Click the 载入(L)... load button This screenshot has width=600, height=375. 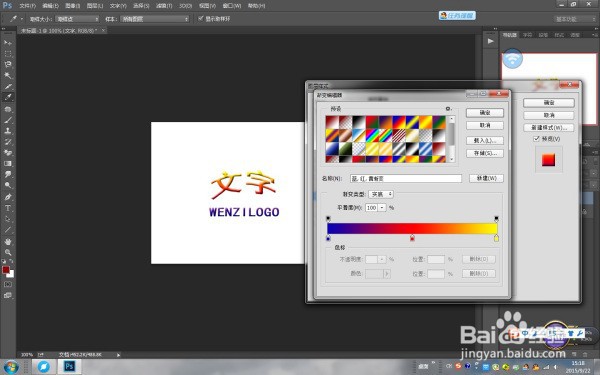pos(485,140)
